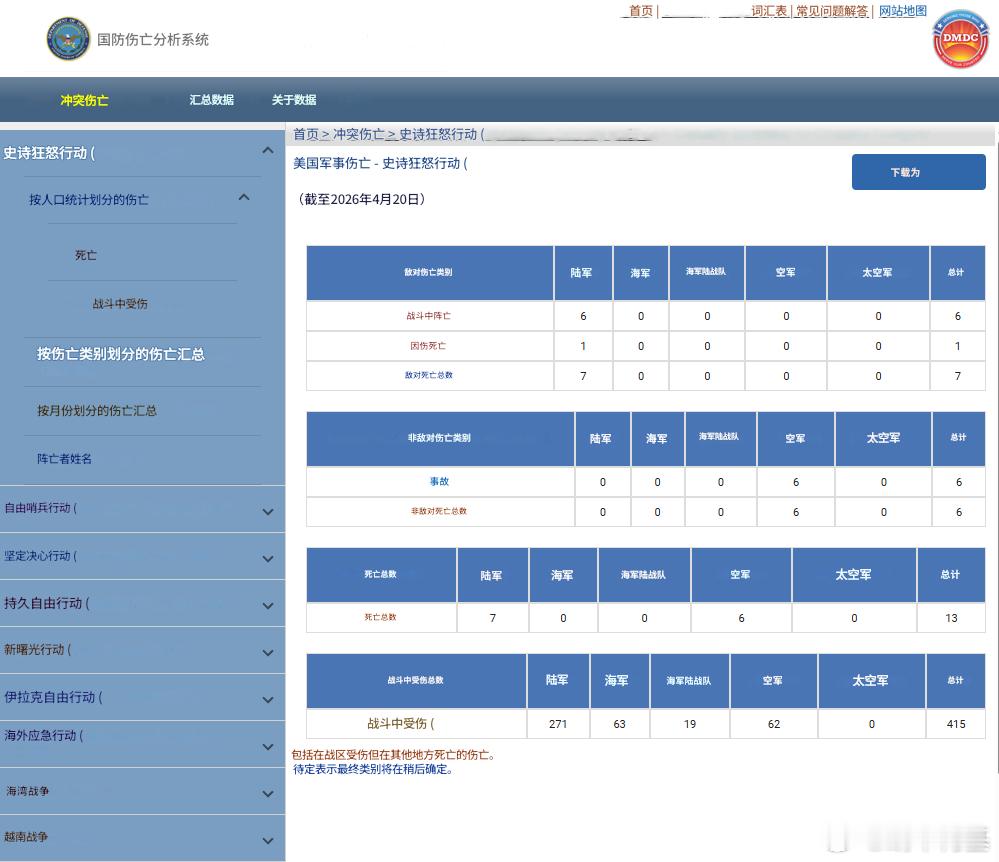Image resolution: width=999 pixels, height=862 pixels.
Task: Open the 关于数据 tab
Action: pyautogui.click(x=294, y=100)
